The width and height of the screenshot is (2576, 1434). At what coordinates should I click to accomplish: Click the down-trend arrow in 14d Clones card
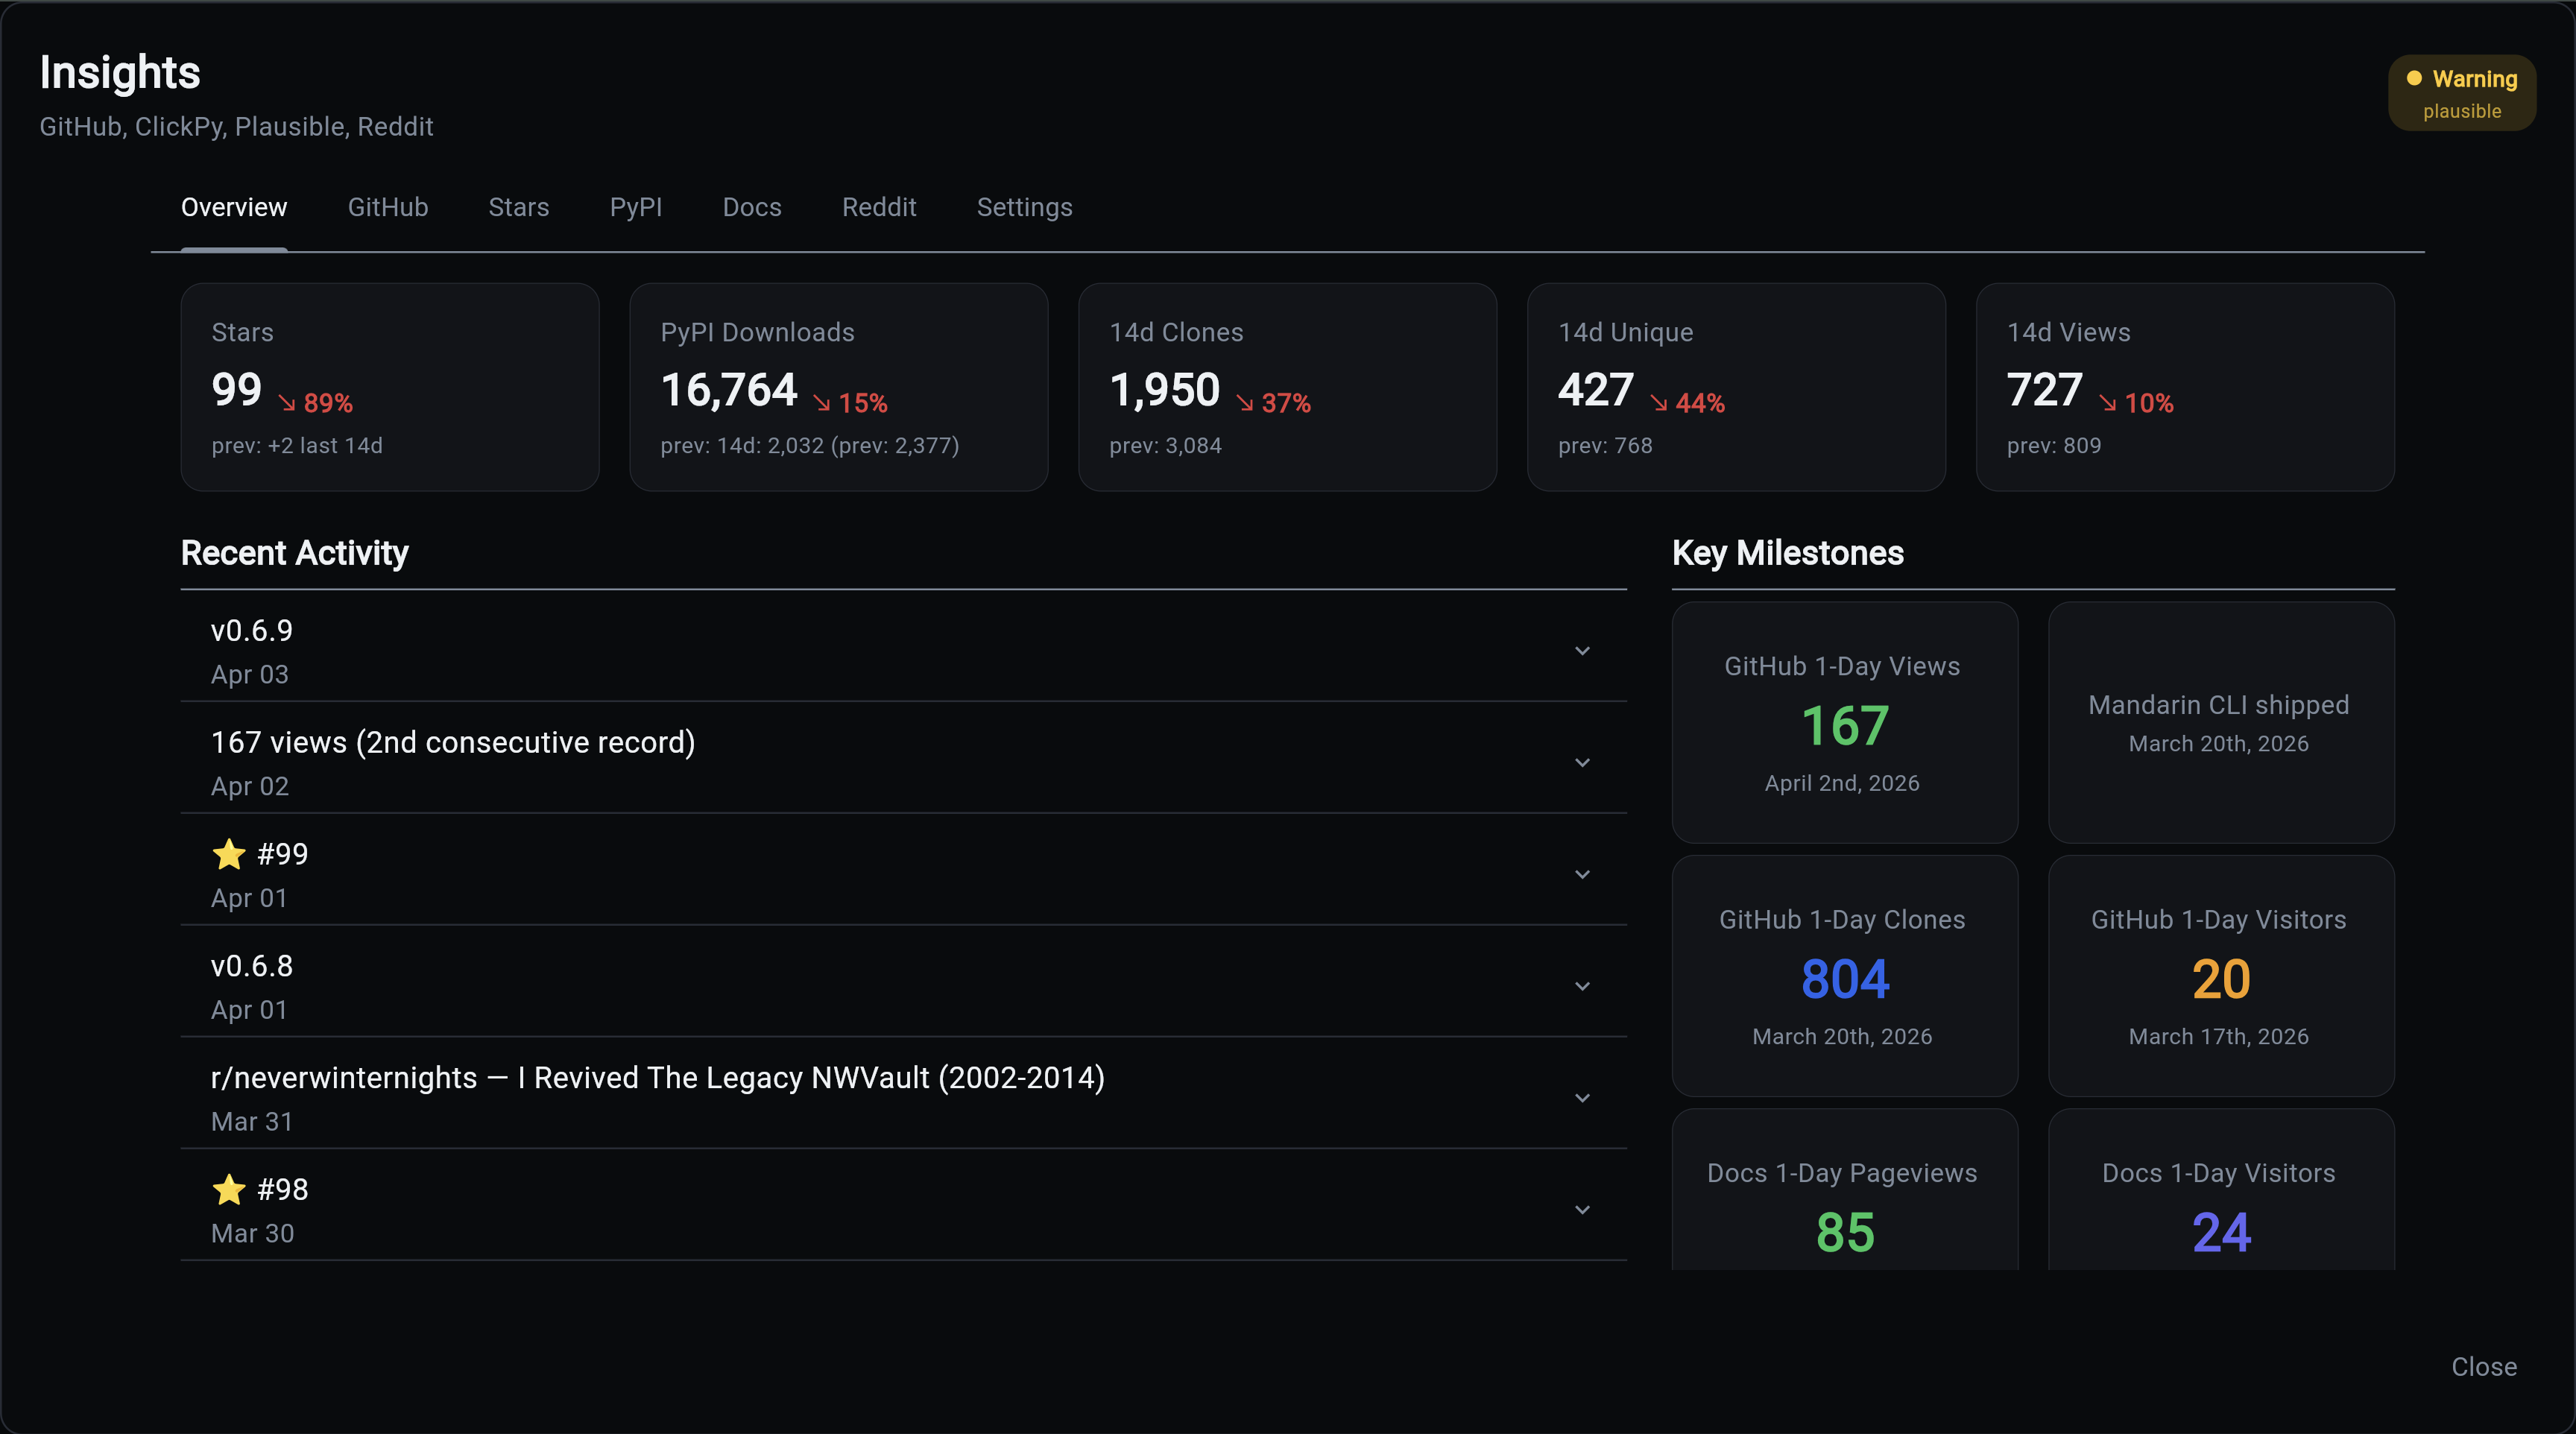[x=1245, y=403]
